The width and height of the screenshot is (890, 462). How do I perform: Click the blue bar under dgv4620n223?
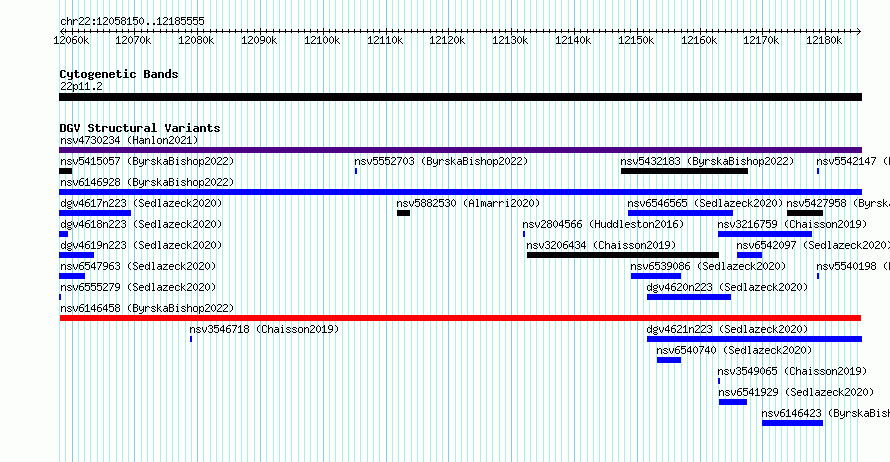689,297
